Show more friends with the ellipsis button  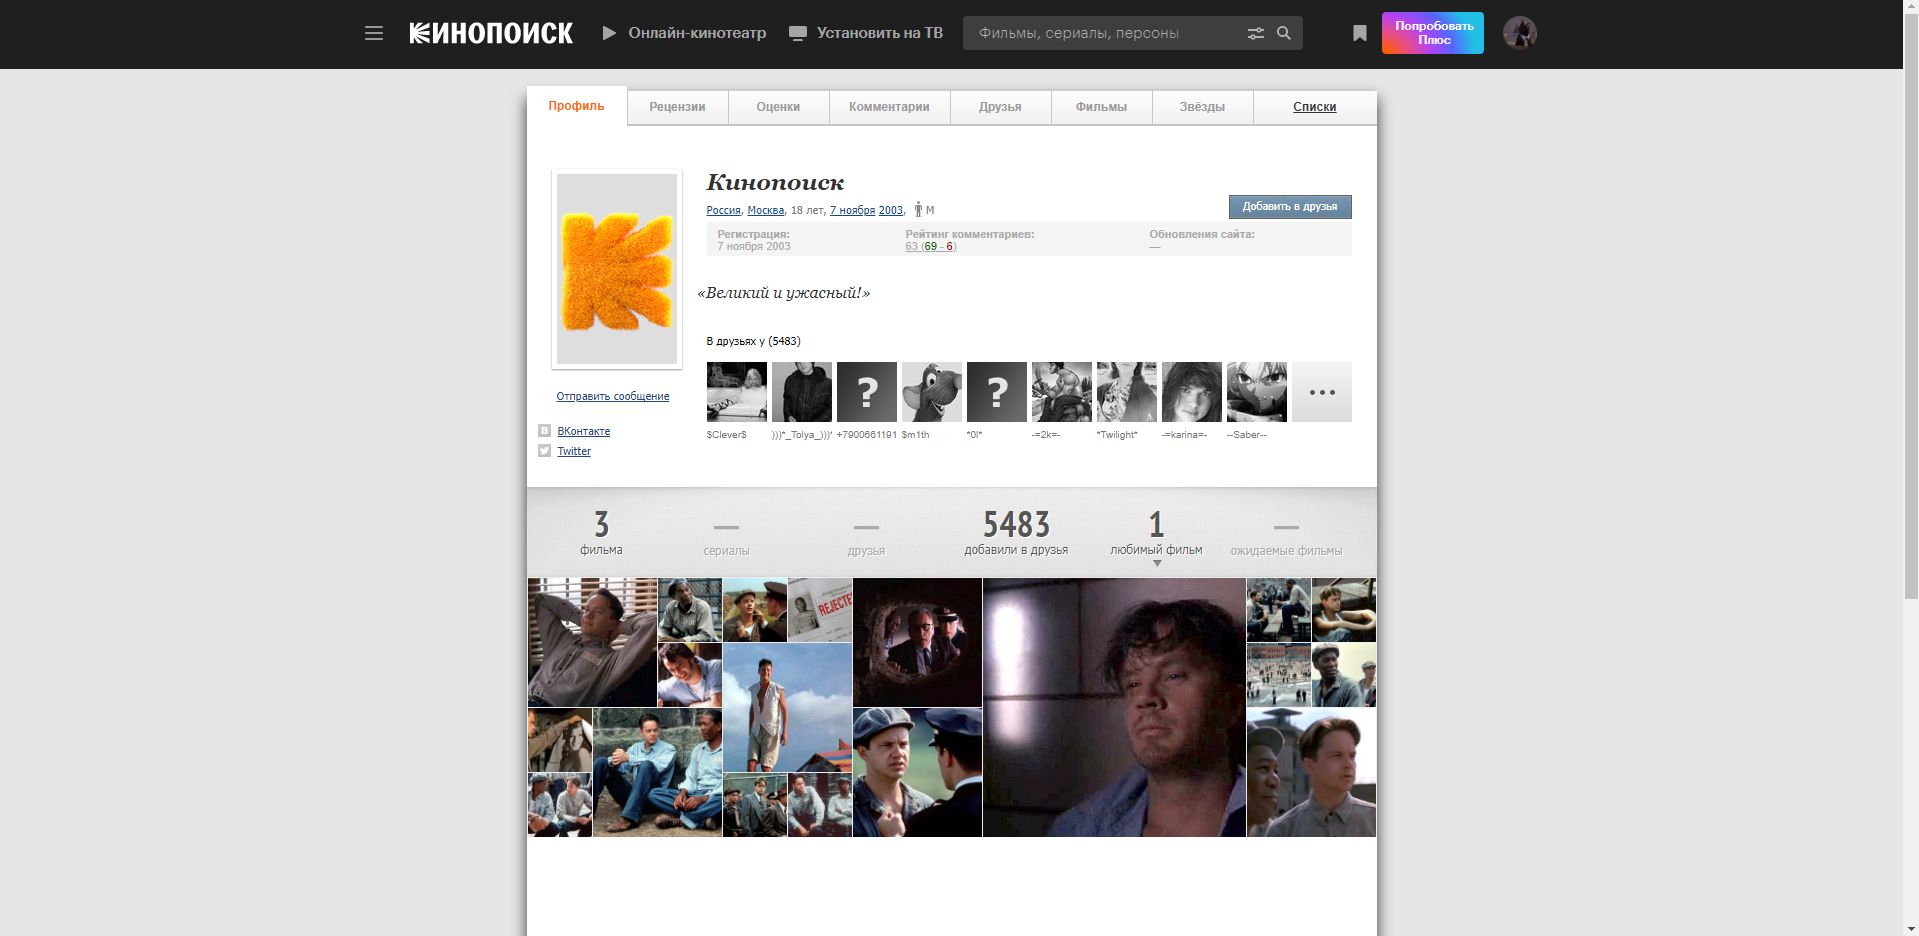1322,392
